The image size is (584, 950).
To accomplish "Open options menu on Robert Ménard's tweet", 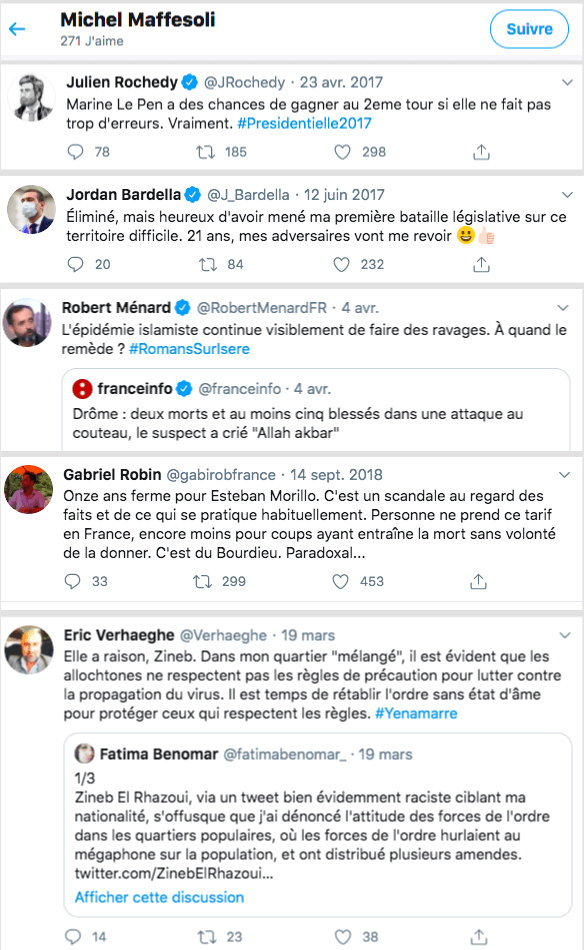I will (x=563, y=303).
